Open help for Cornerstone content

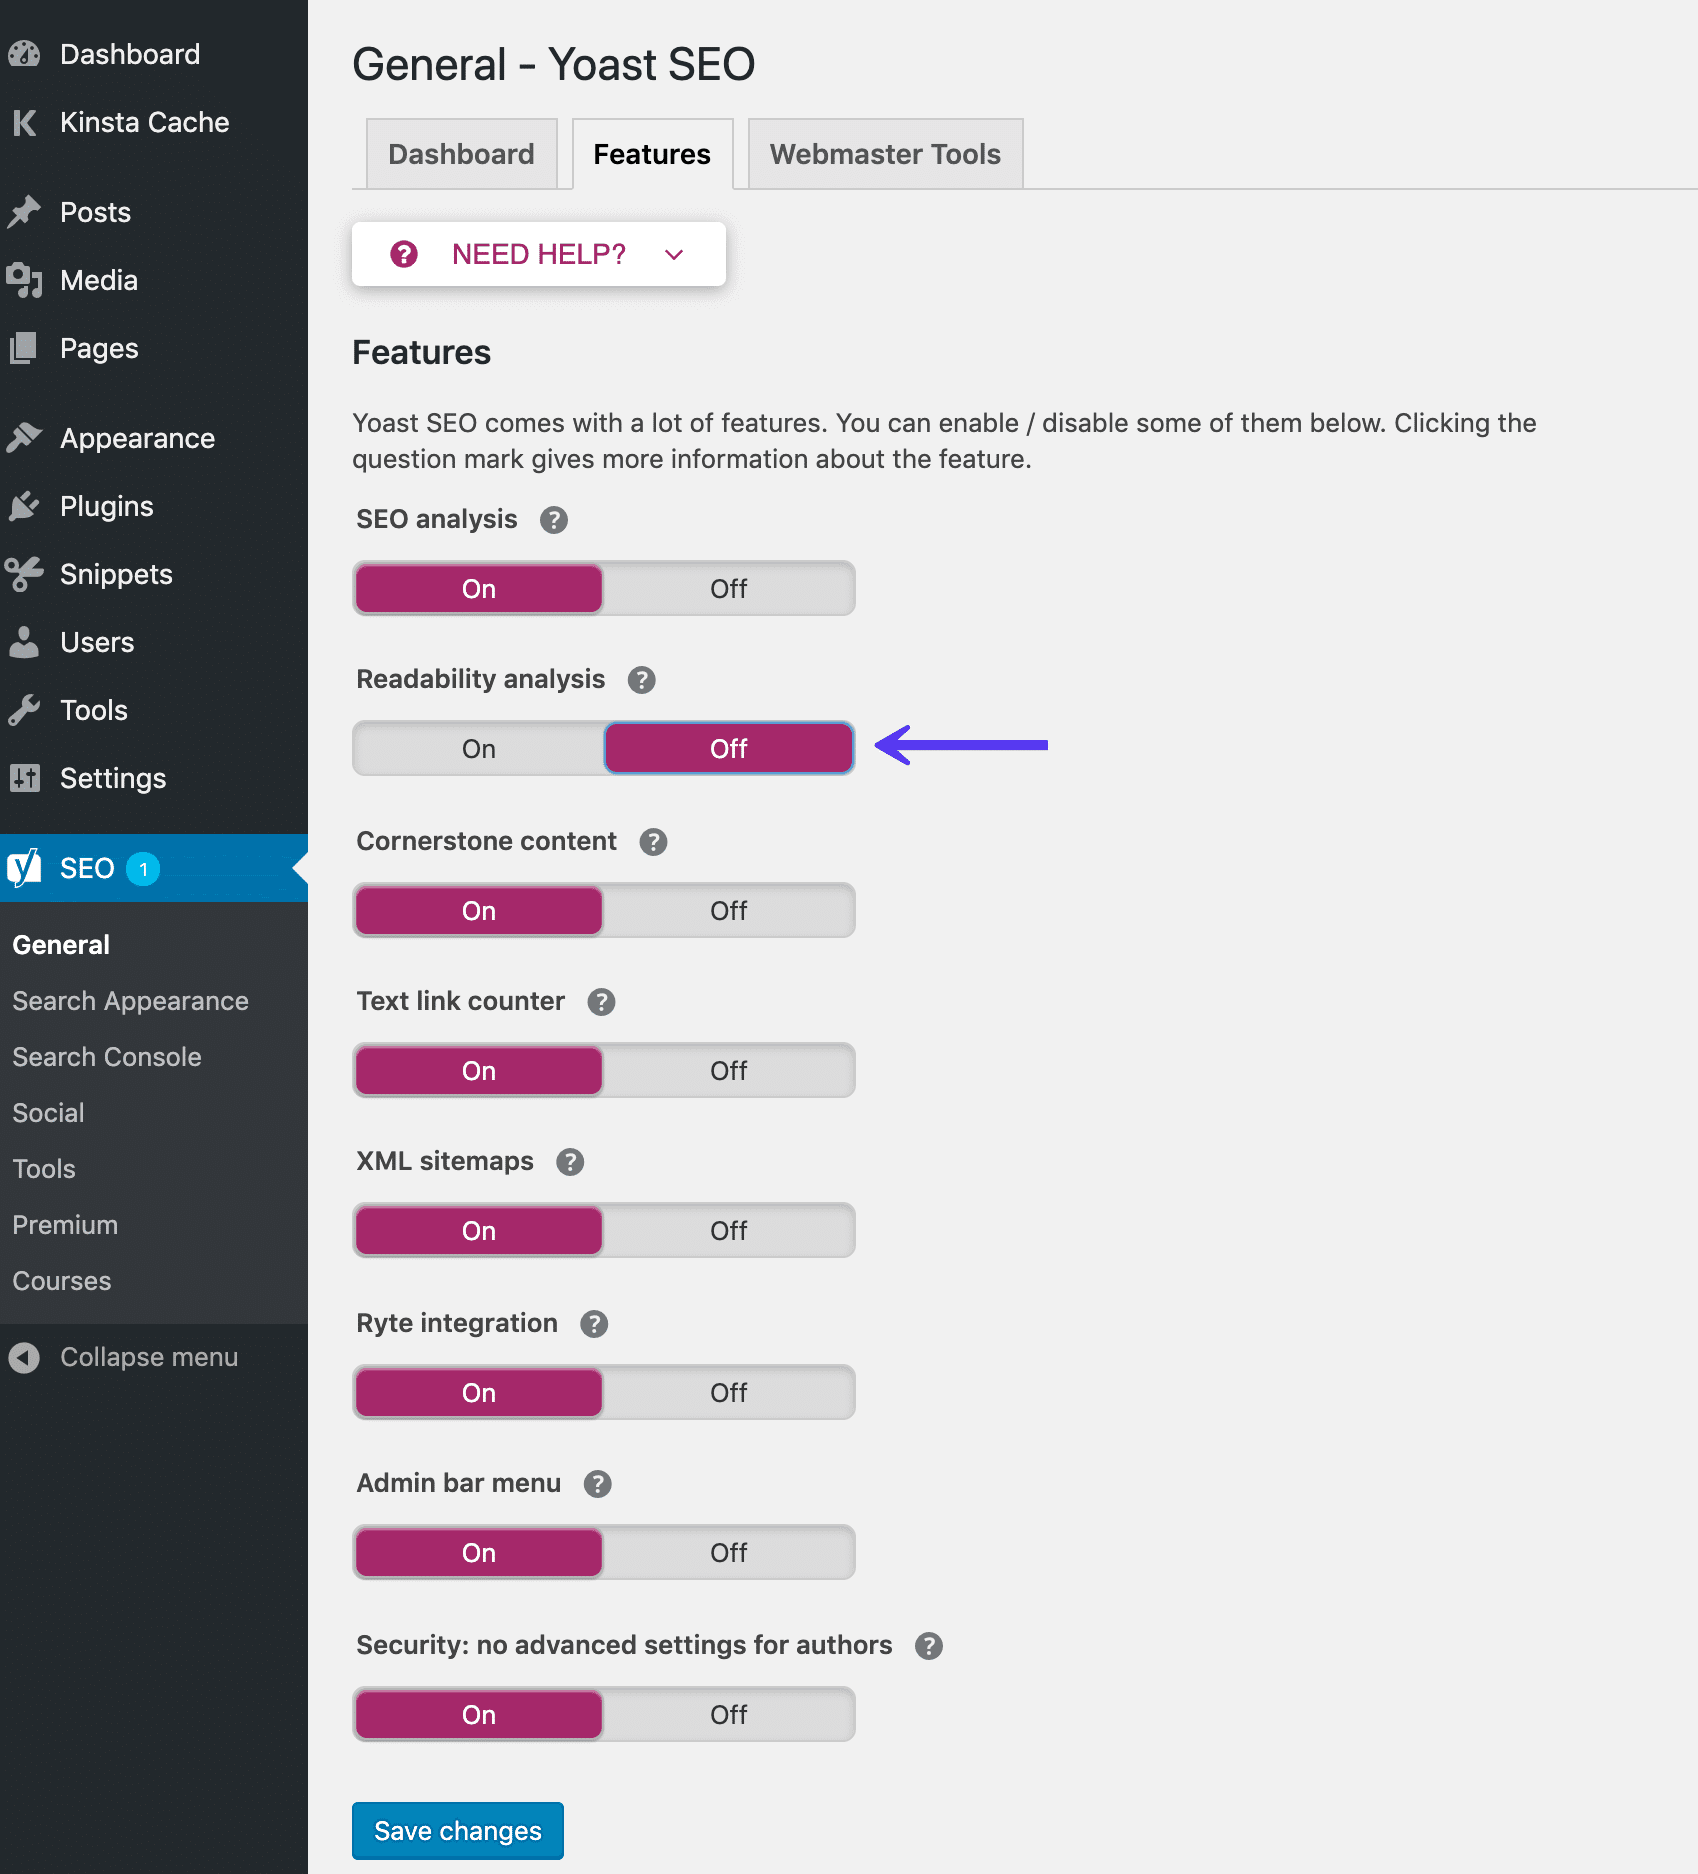pos(653,842)
